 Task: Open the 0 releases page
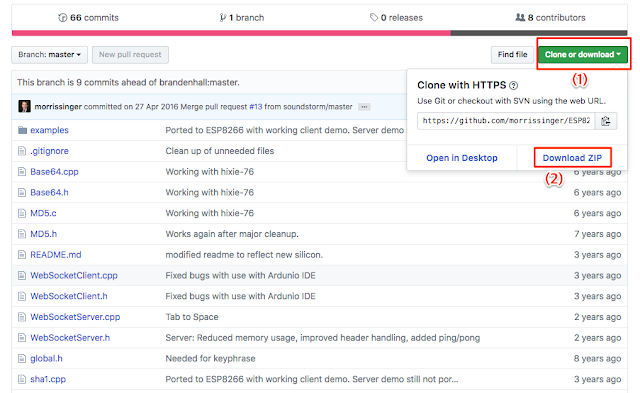[396, 18]
